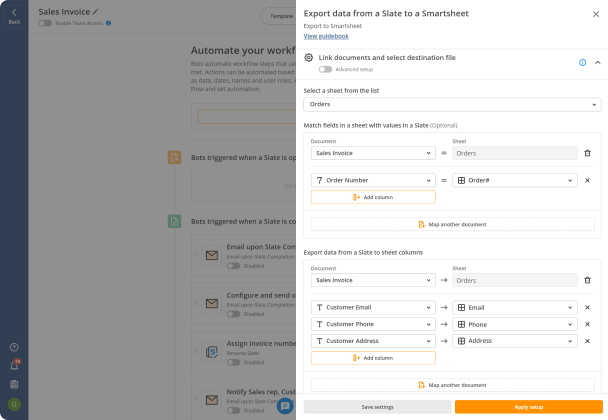This screenshot has height=420, width=608.
Task: Grab the drag handle of Assign invoice number bot
Action: click(x=196, y=351)
